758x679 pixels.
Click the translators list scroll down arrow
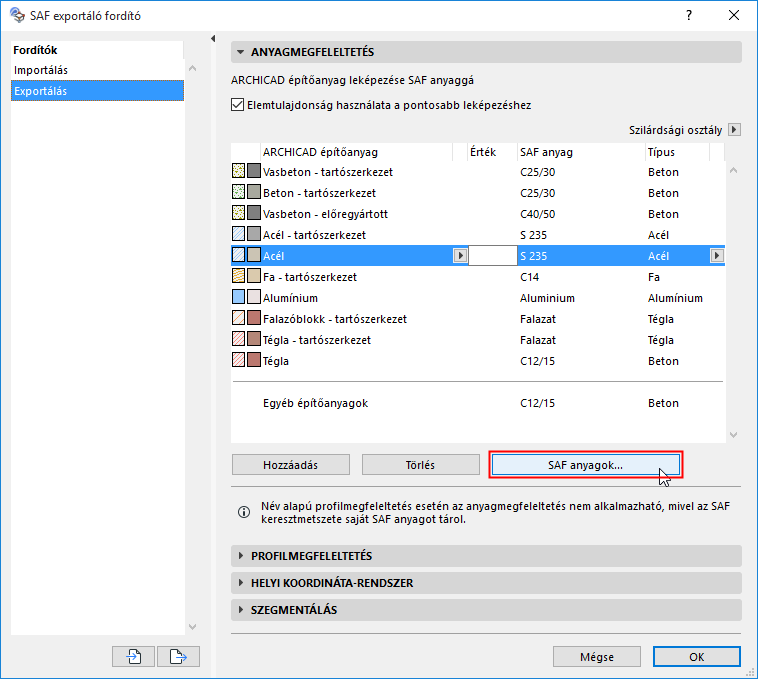(192, 627)
